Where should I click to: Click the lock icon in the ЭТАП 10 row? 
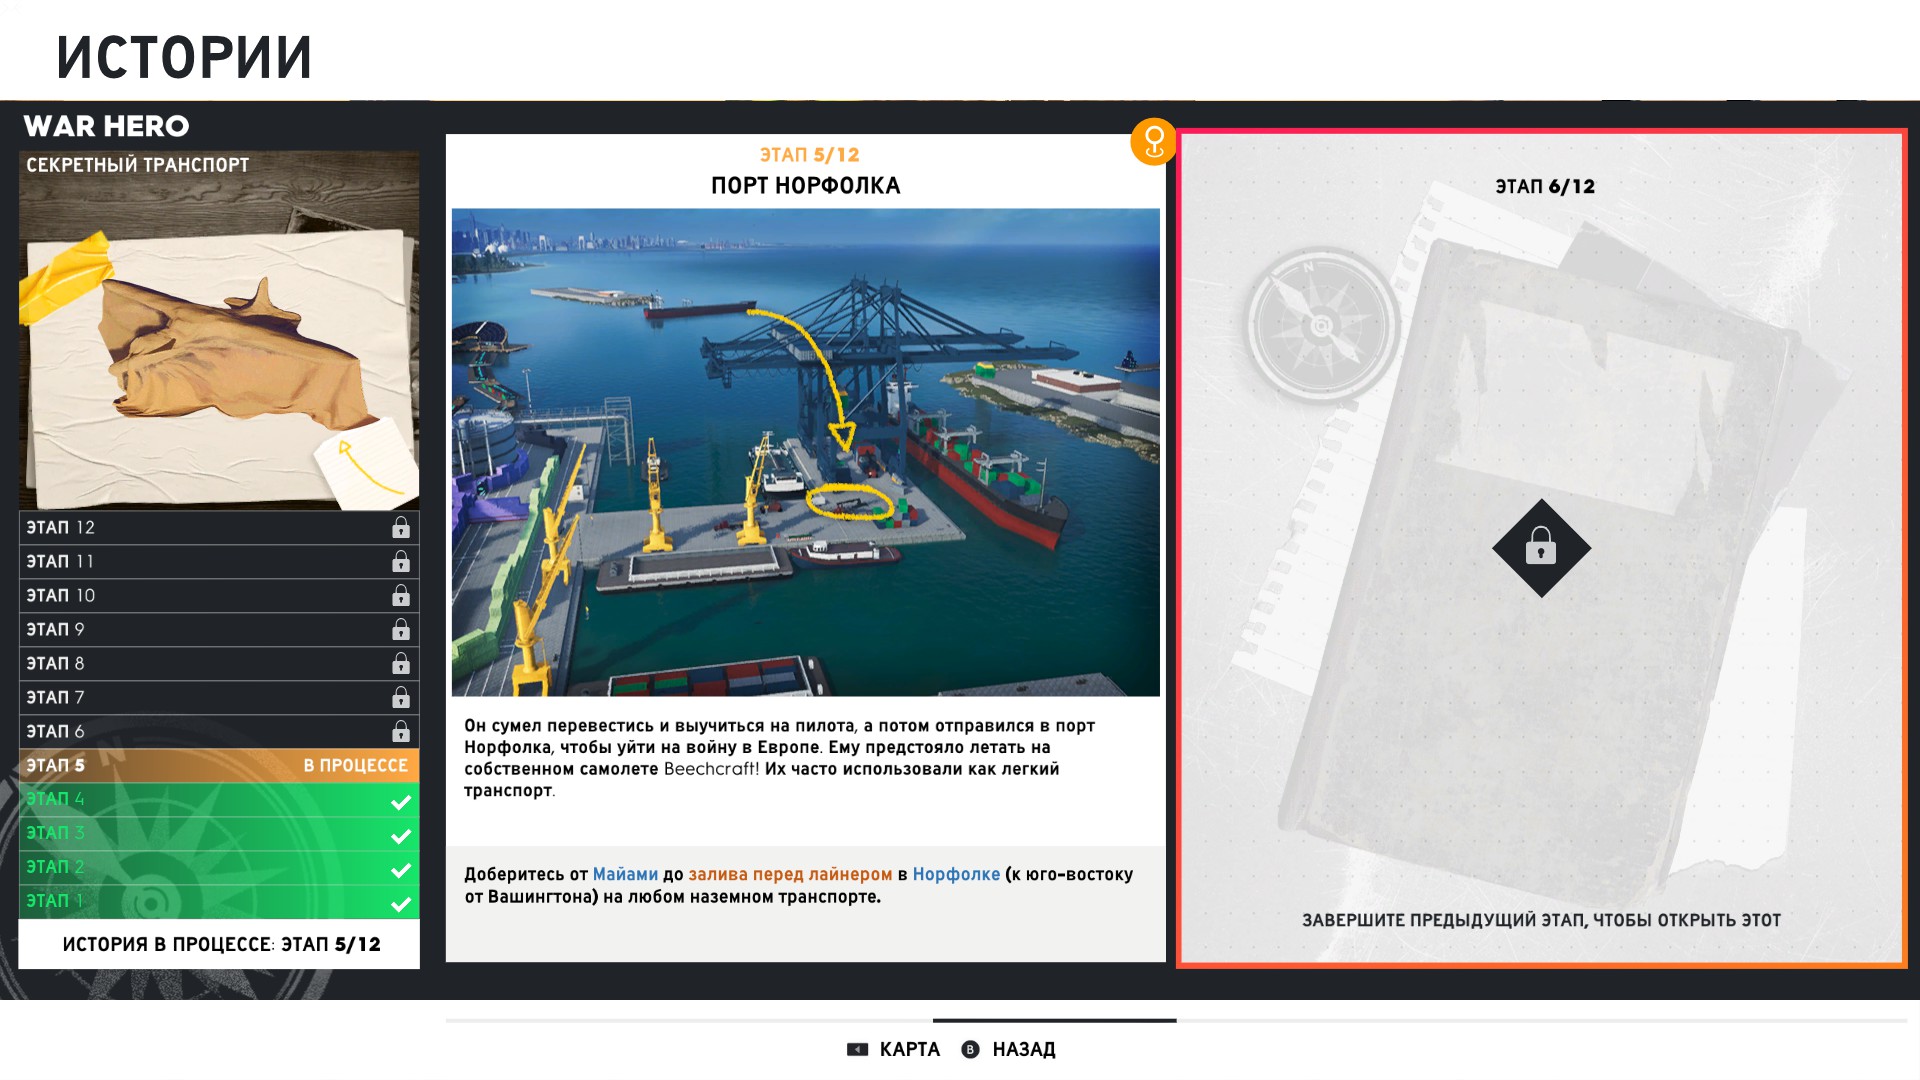pyautogui.click(x=401, y=595)
